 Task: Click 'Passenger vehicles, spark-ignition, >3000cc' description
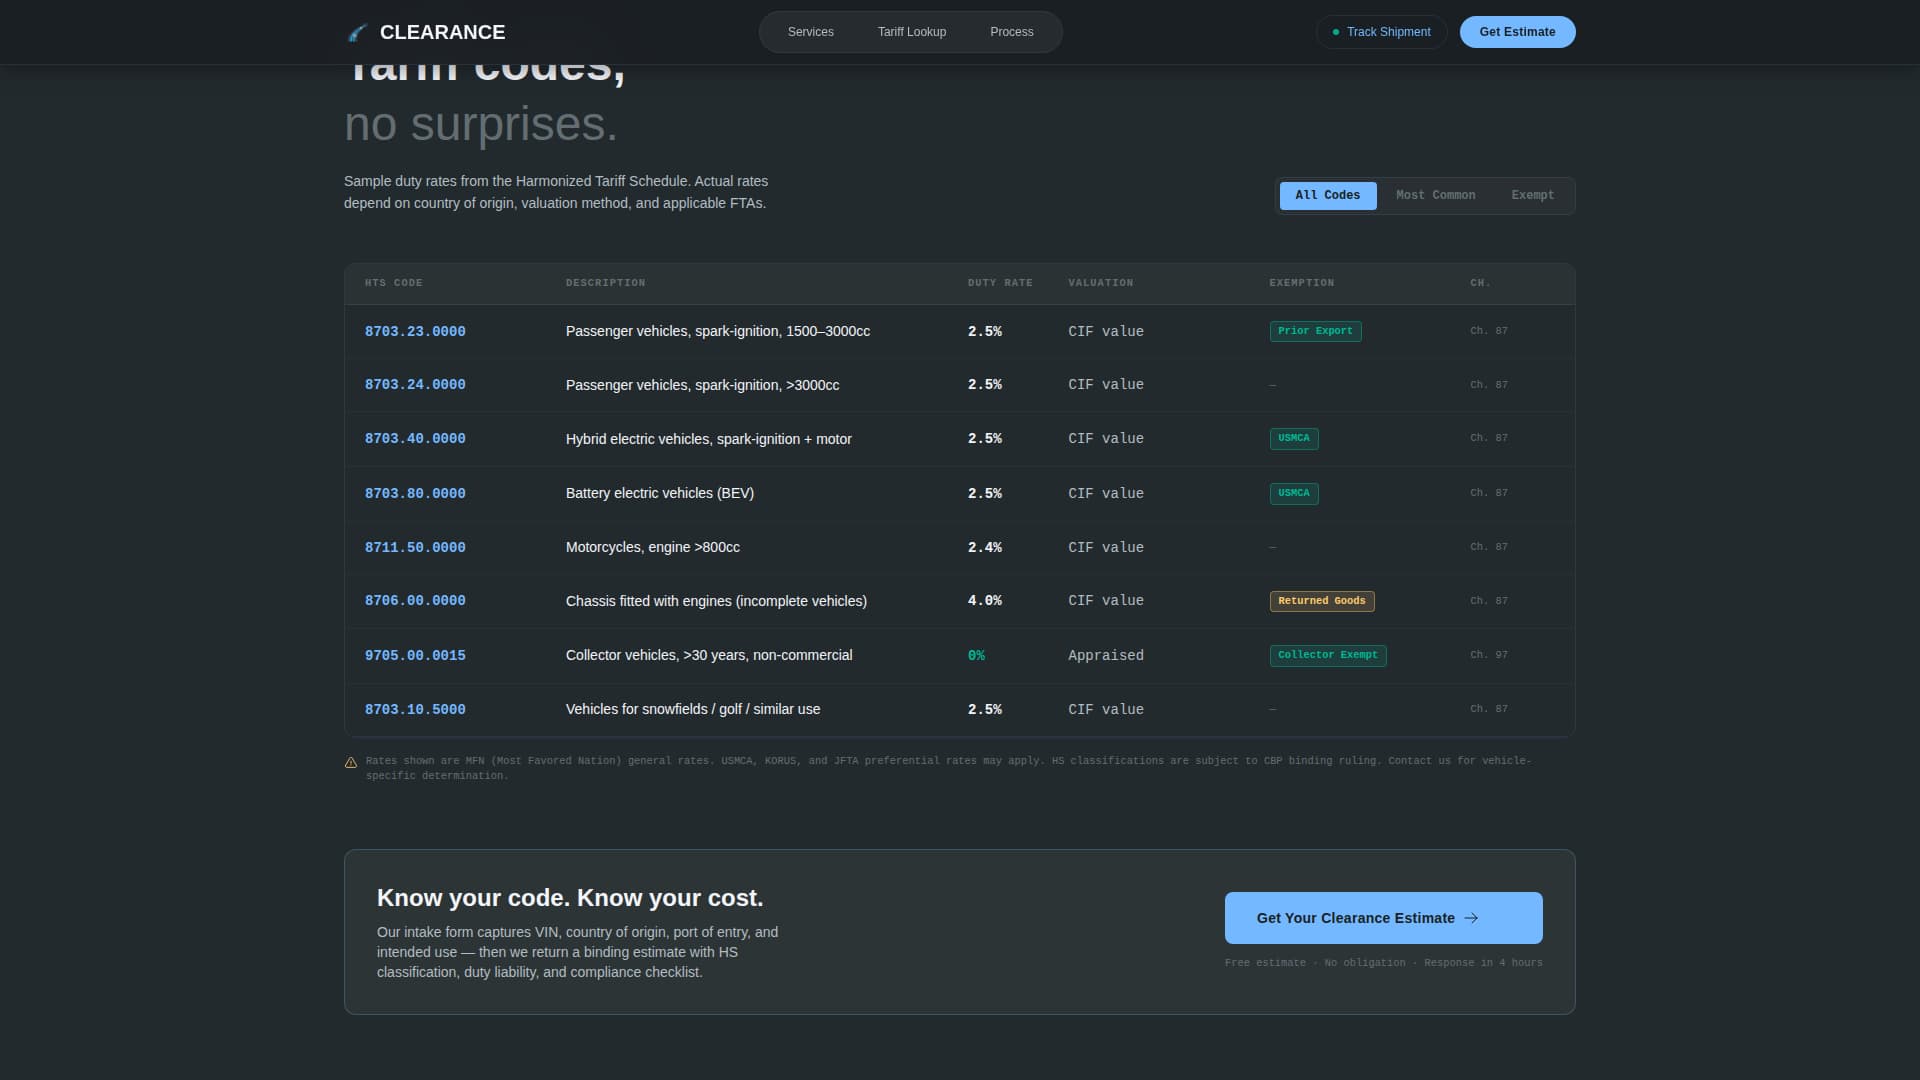click(703, 385)
